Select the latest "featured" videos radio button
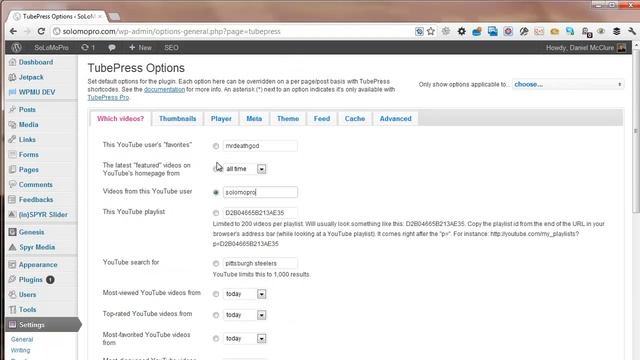 point(216,169)
